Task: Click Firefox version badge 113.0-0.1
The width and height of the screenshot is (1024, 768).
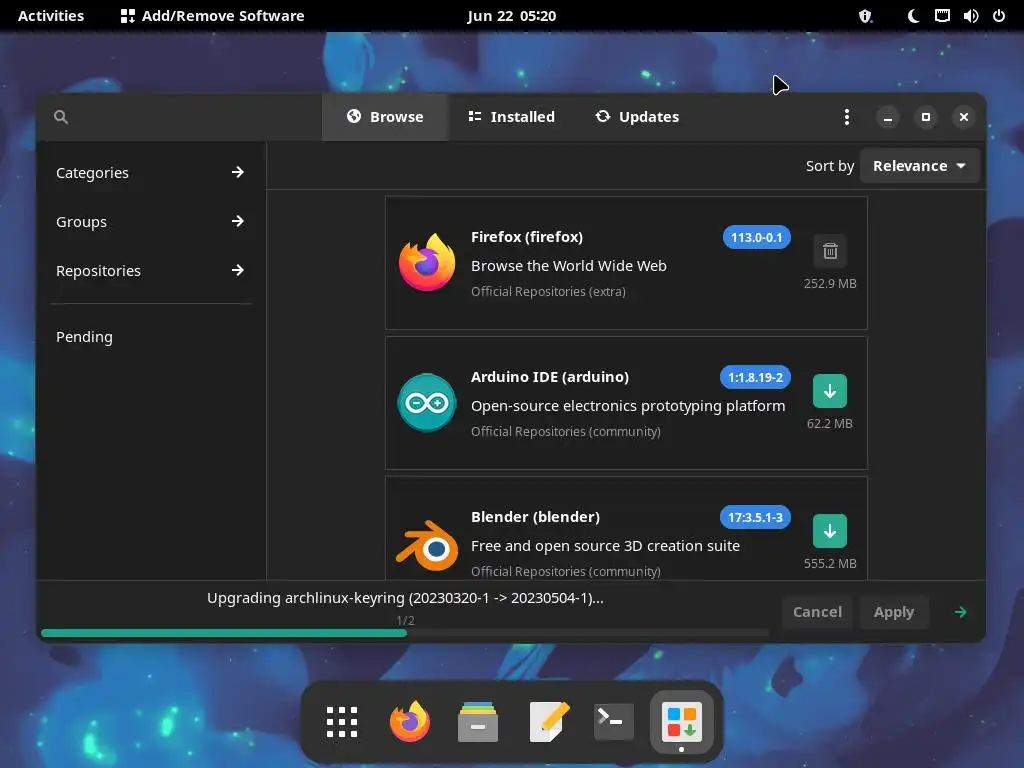Action: (x=756, y=237)
